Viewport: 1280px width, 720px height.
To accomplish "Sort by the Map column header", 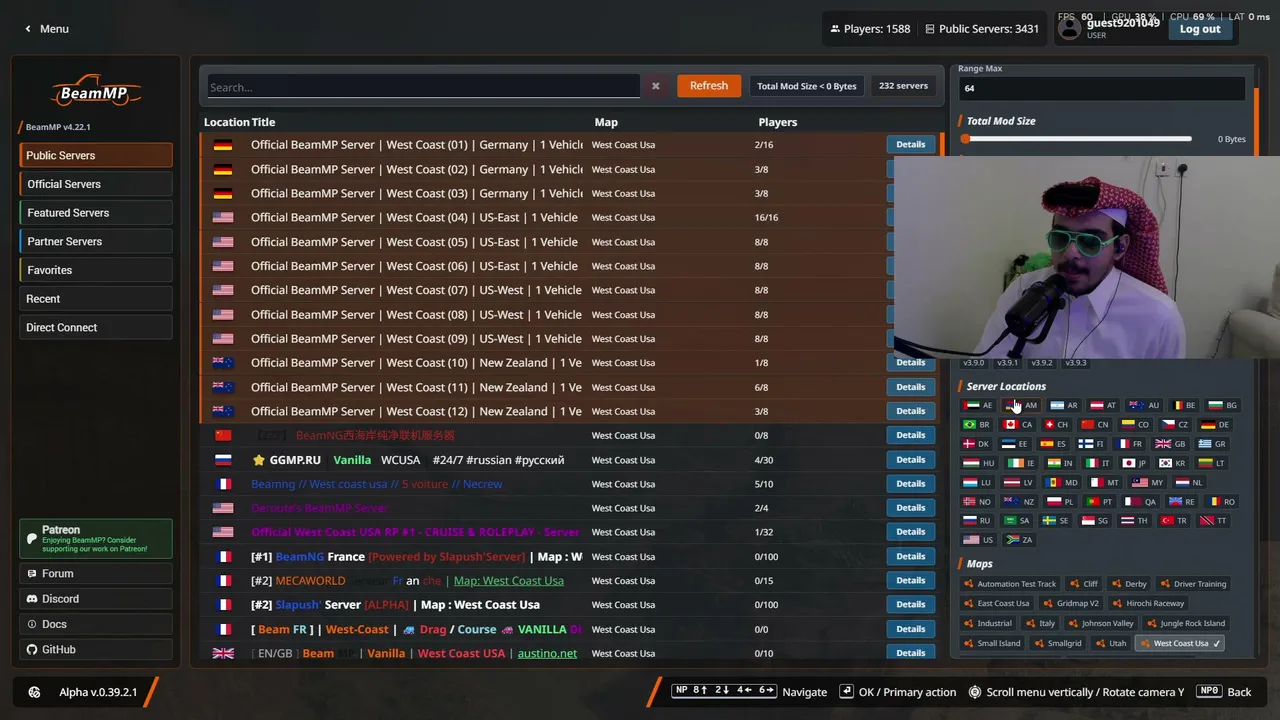I will click(606, 122).
